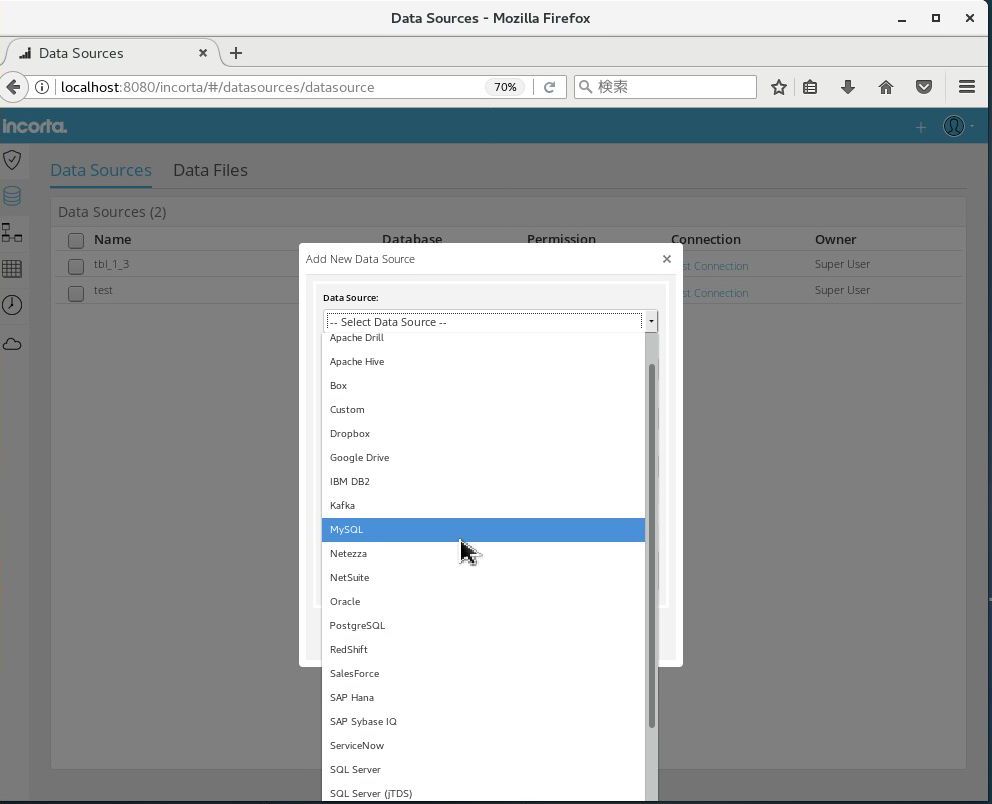Pick Dropbox from the data source list
This screenshot has height=804, width=992.
point(483,434)
